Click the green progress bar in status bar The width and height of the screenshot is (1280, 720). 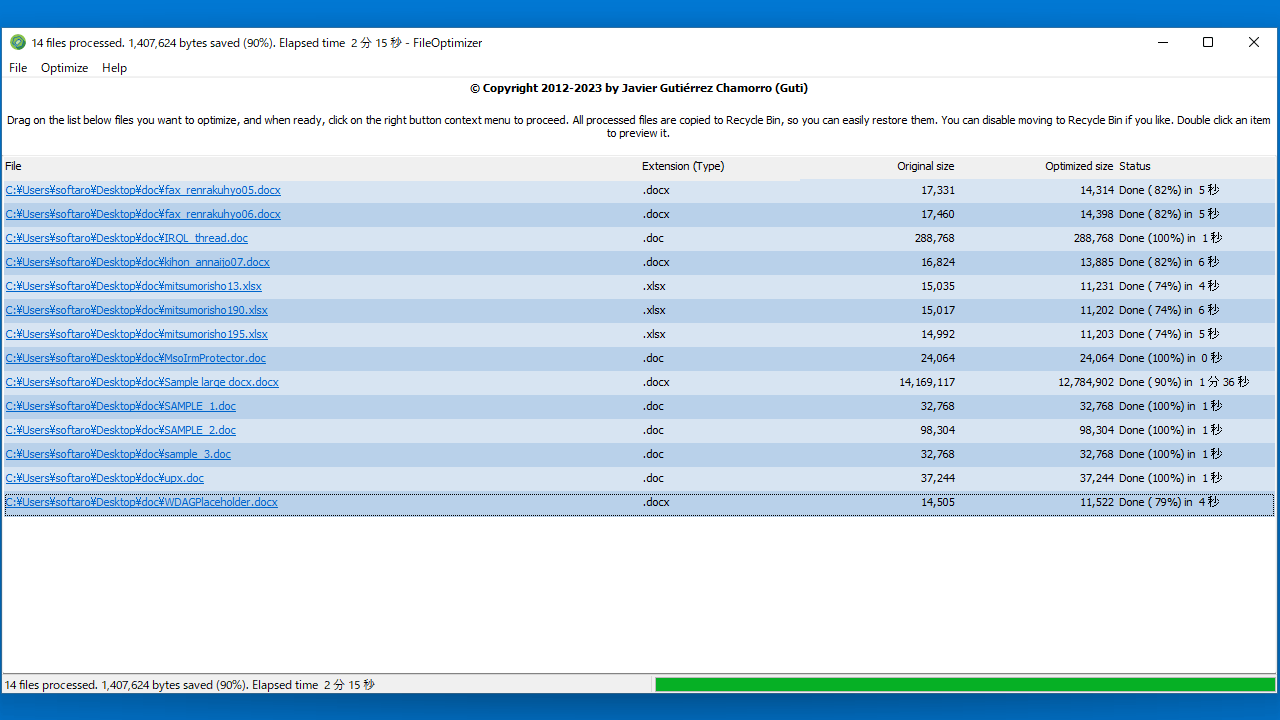965,685
